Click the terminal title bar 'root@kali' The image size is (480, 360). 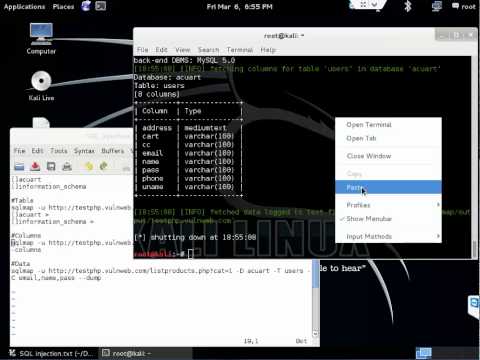[284, 36]
